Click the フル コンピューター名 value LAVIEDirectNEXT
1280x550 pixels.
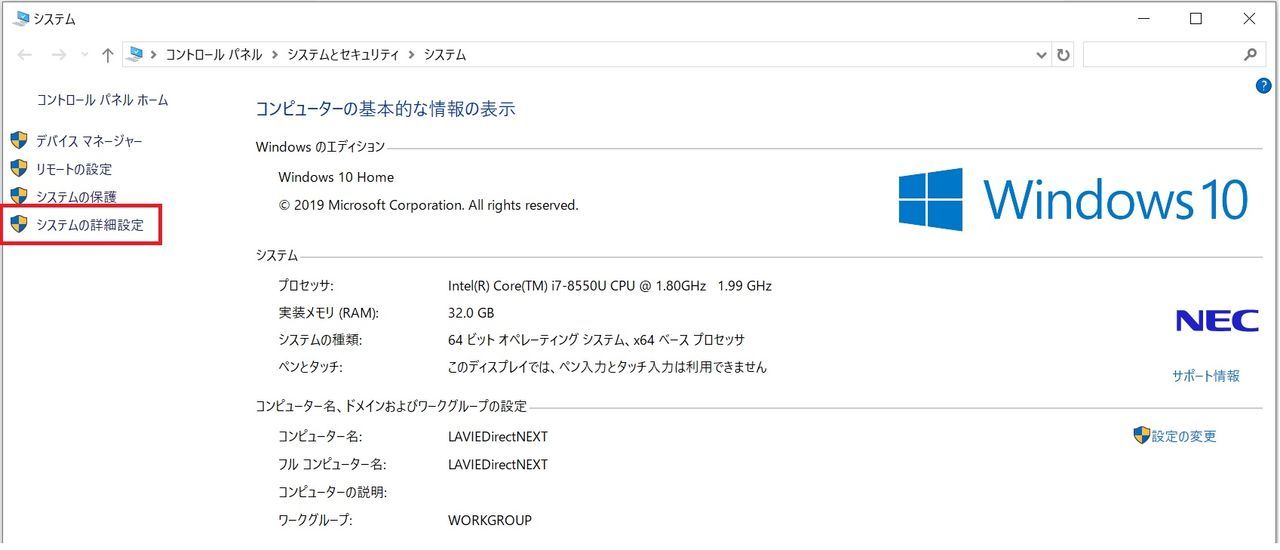point(498,464)
